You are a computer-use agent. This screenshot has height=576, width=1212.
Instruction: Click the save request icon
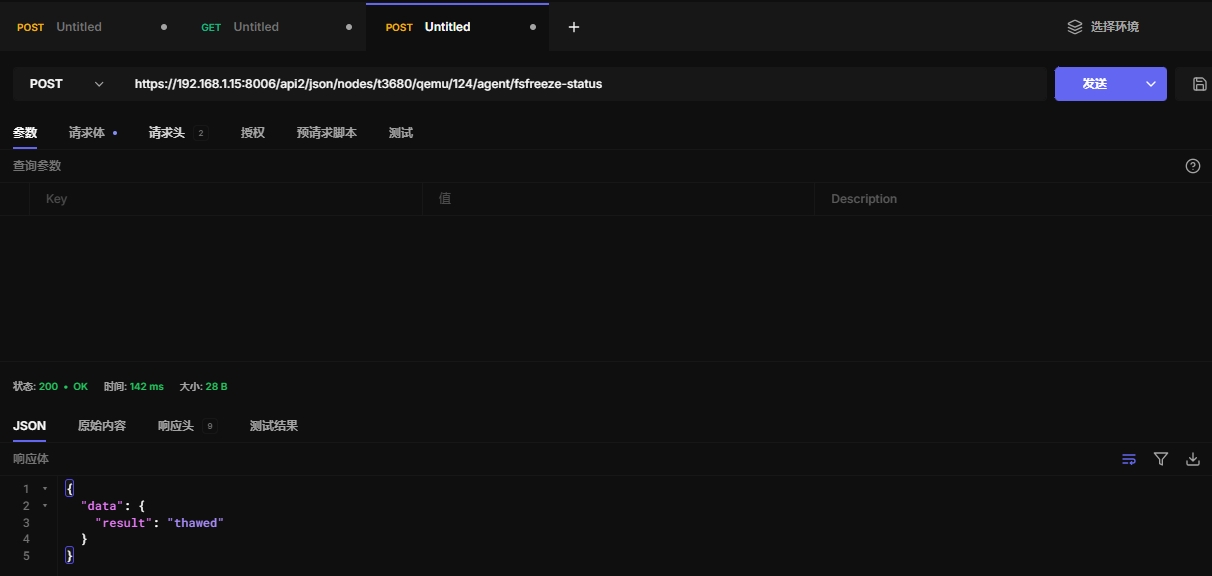click(x=1199, y=84)
